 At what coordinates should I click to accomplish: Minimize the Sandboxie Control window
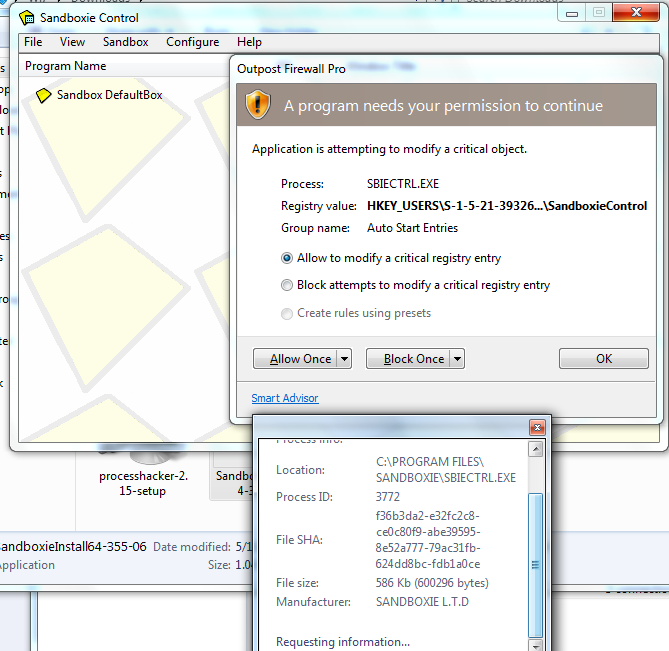click(x=572, y=13)
